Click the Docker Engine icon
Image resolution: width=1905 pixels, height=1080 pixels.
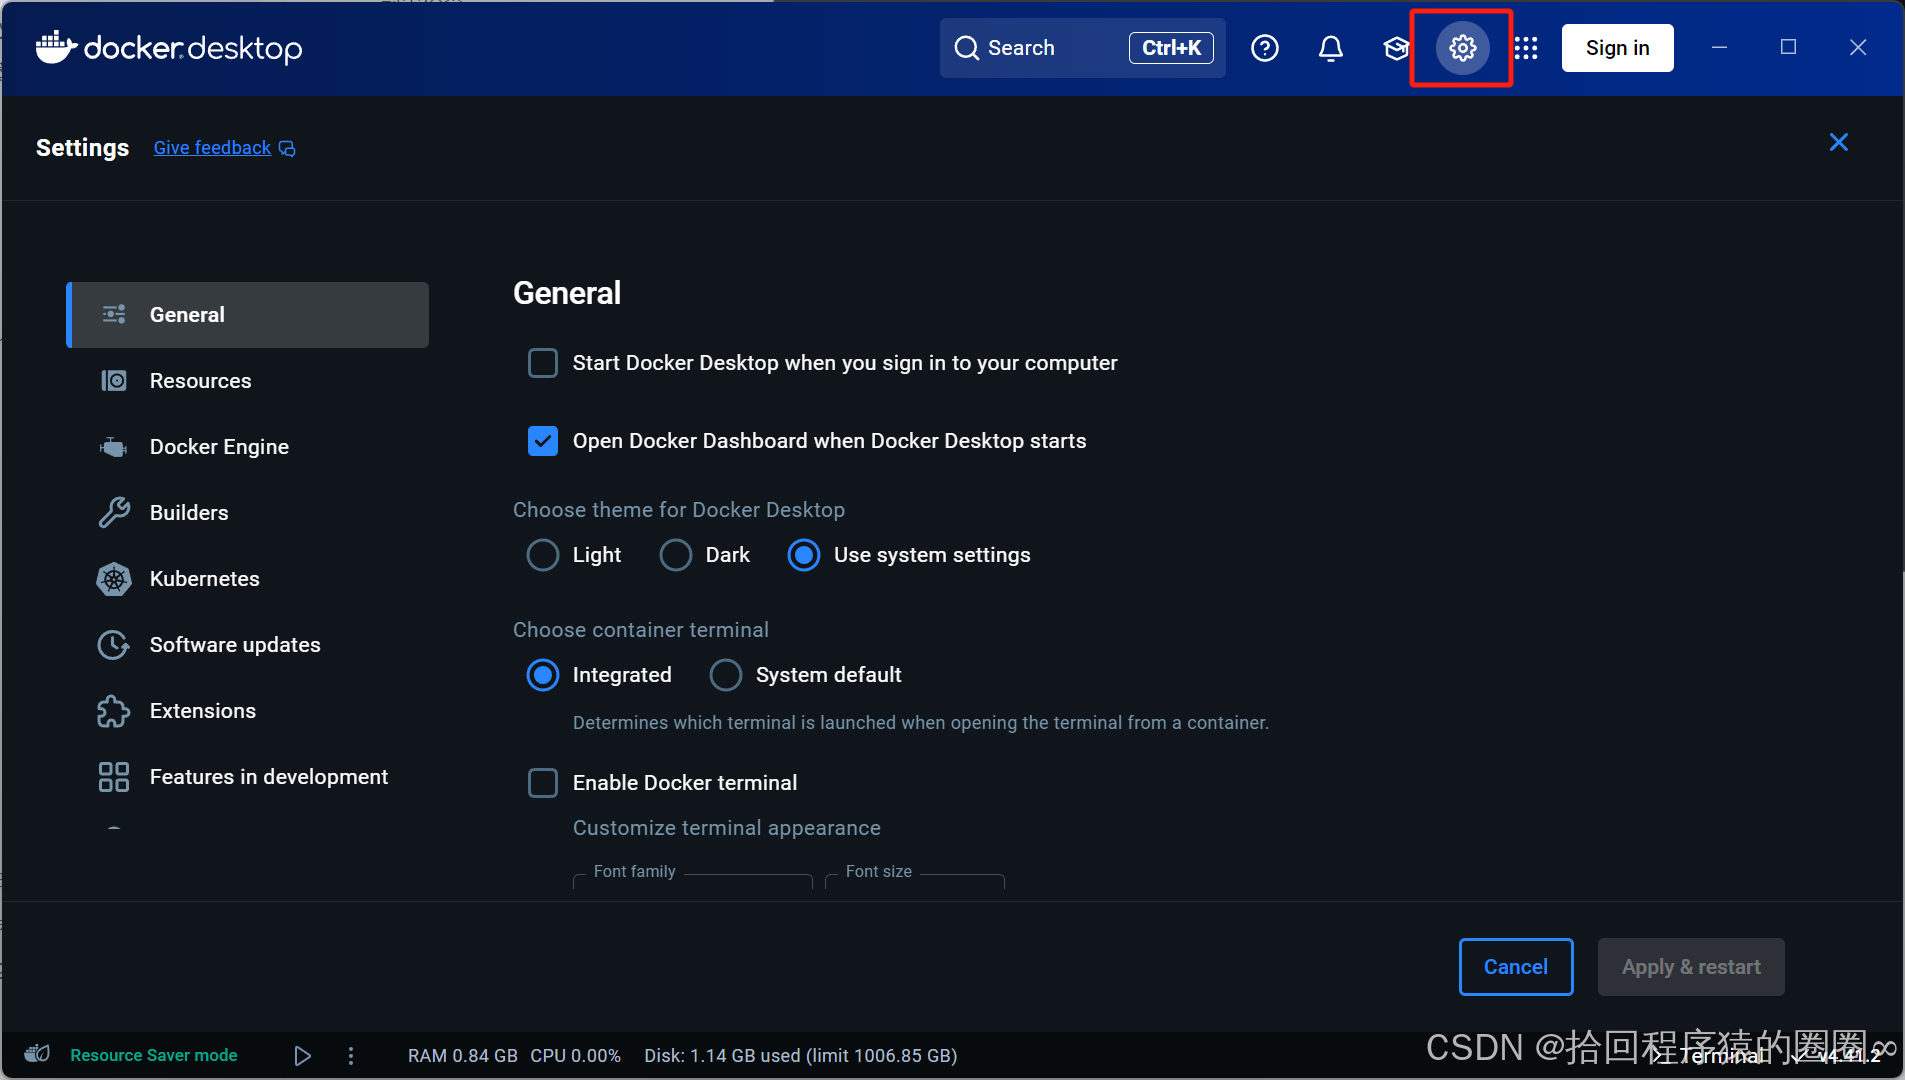tap(114, 447)
